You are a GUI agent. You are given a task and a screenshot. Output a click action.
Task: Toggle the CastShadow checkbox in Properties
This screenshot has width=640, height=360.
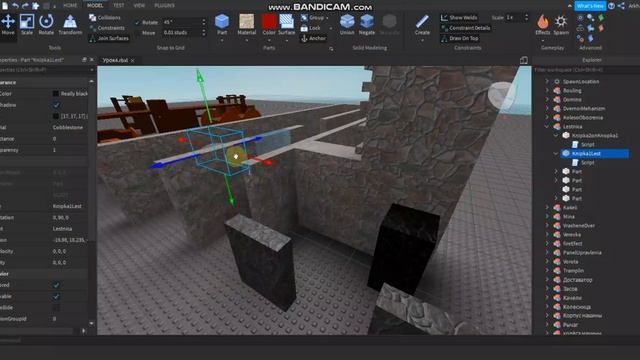[x=56, y=105]
